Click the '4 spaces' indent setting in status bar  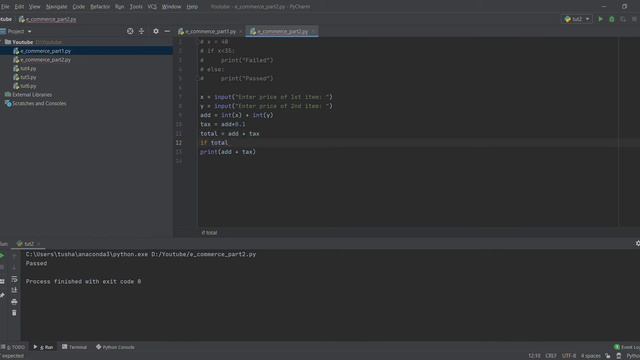pyautogui.click(x=591, y=356)
